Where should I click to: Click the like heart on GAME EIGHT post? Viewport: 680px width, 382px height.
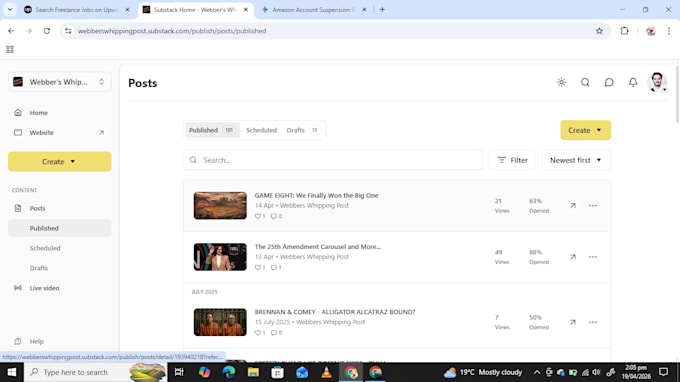point(258,216)
